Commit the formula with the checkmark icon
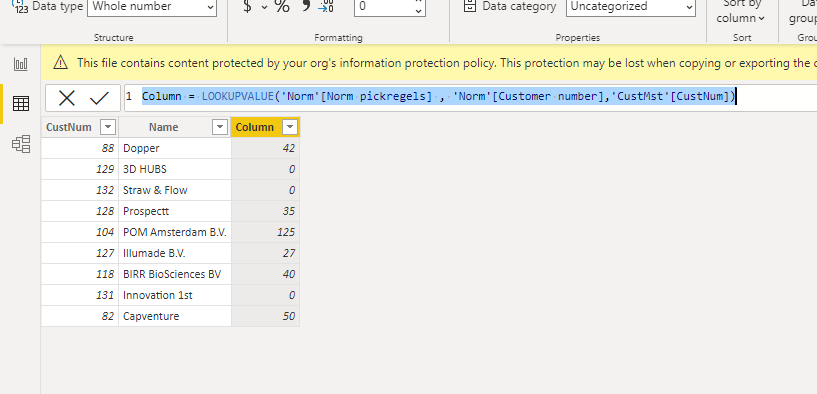 point(99,98)
